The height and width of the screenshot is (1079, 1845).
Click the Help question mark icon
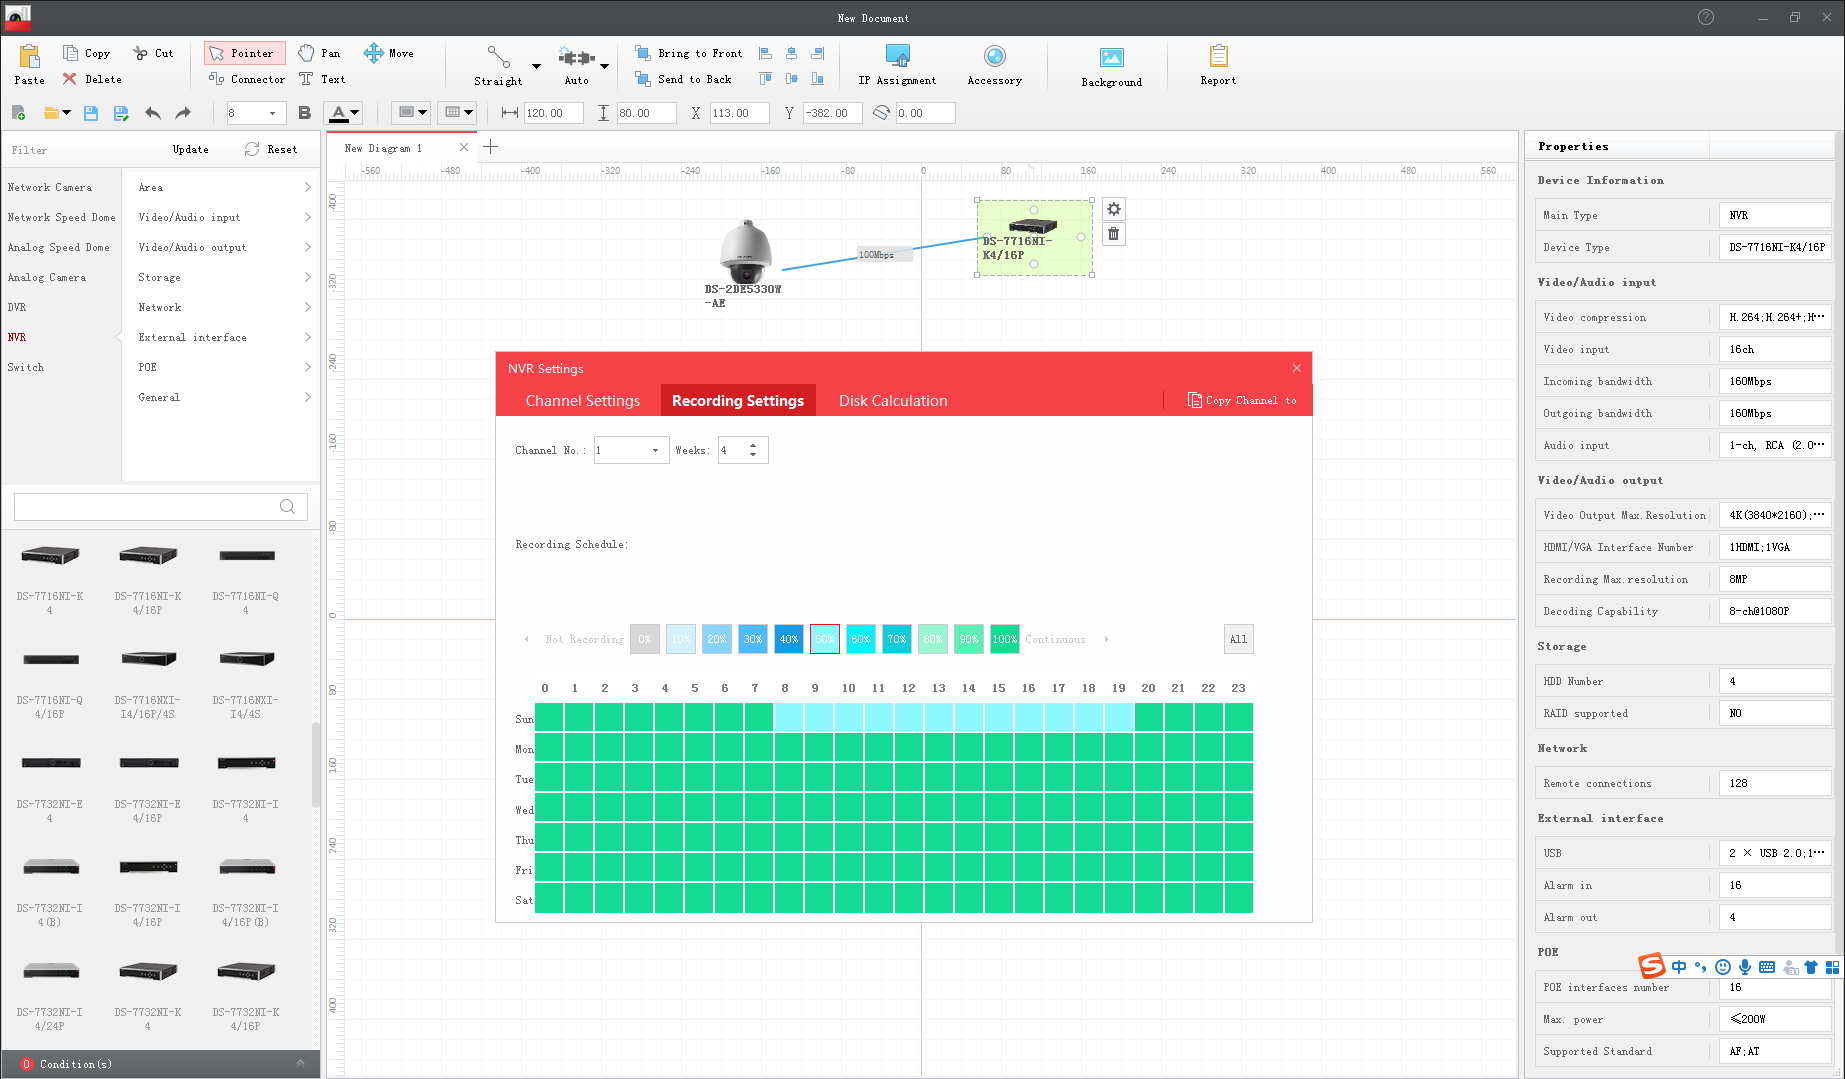(1706, 17)
